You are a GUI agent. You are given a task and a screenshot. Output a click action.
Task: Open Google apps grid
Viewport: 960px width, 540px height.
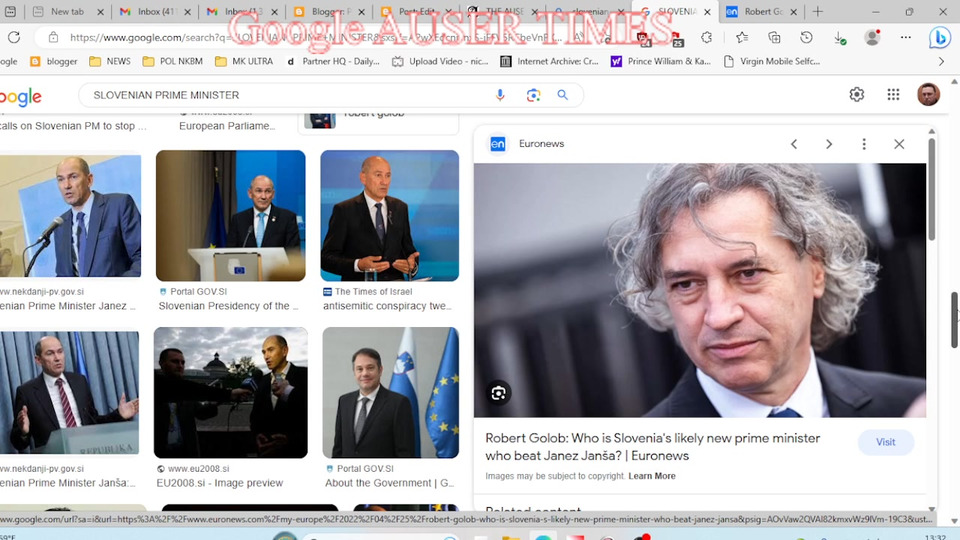(893, 94)
